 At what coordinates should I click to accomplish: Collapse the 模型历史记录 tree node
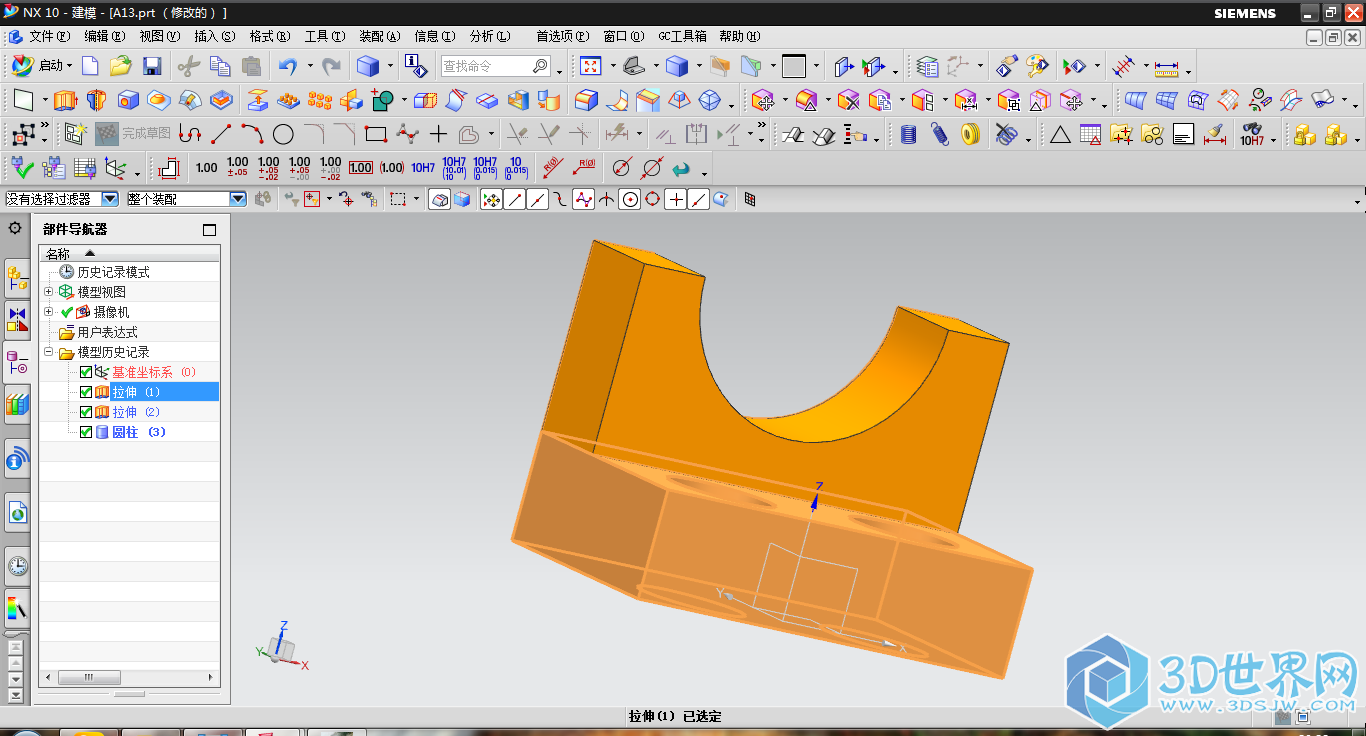click(x=49, y=352)
